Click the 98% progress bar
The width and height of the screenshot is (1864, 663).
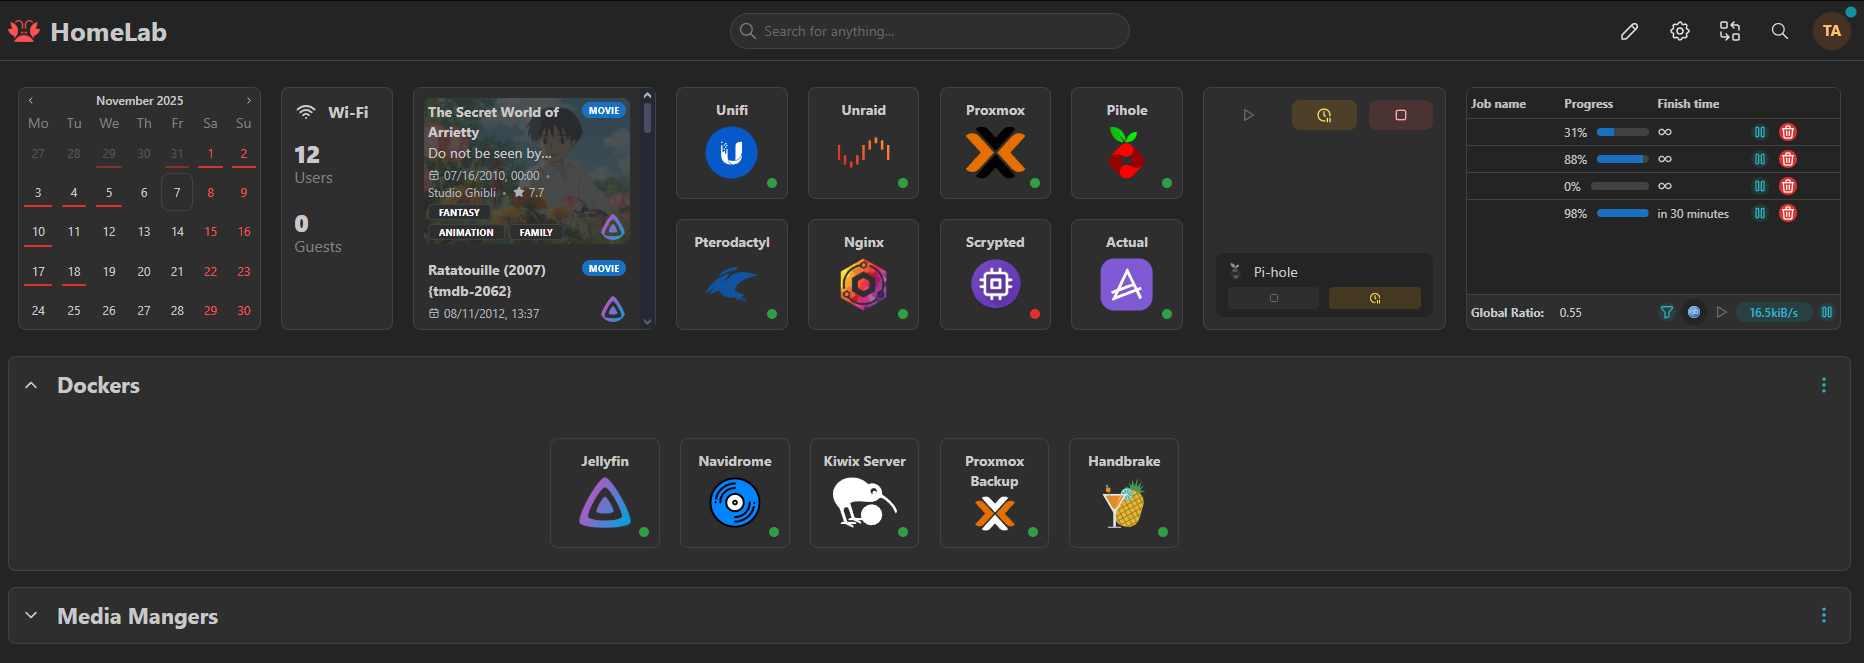point(1622,213)
